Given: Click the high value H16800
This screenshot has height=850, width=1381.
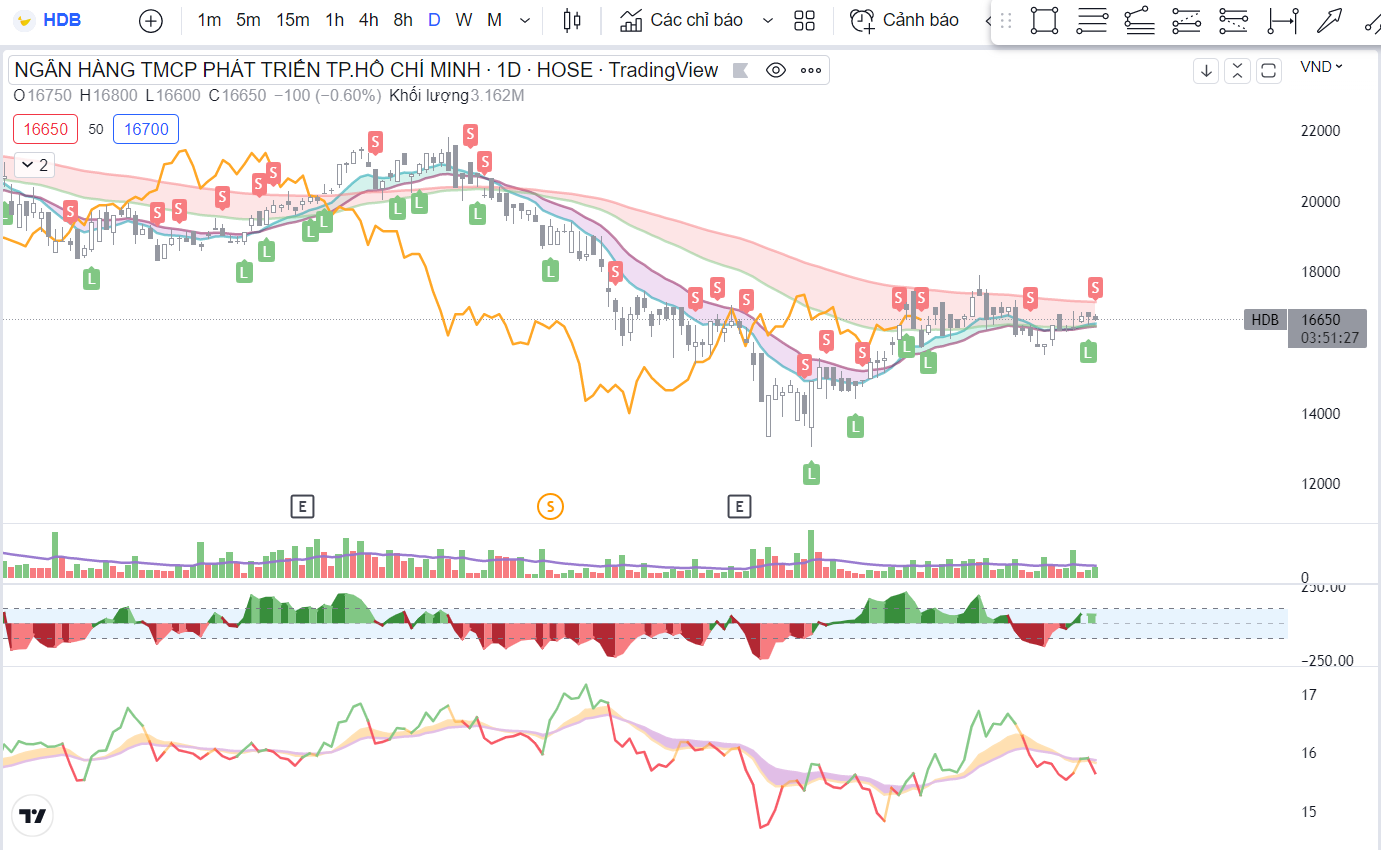Looking at the screenshot, I should tap(109, 96).
